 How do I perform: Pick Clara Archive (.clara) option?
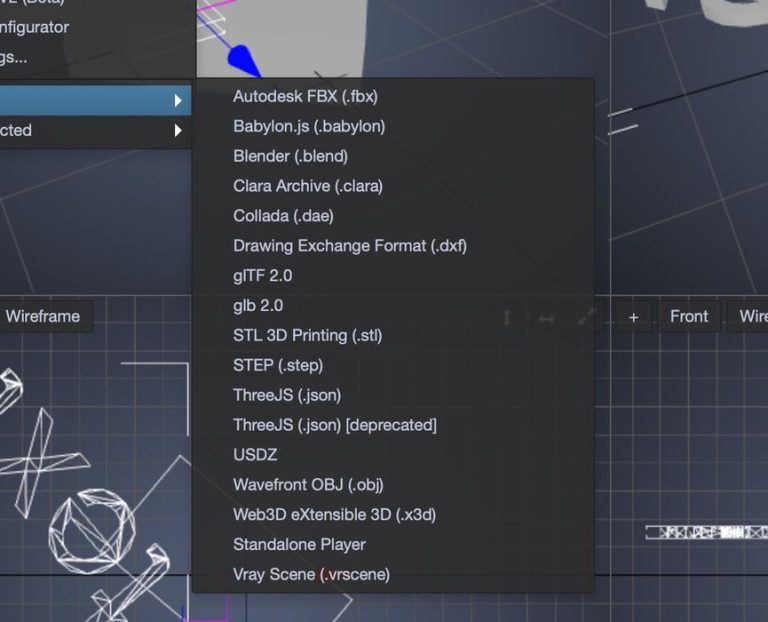click(308, 186)
